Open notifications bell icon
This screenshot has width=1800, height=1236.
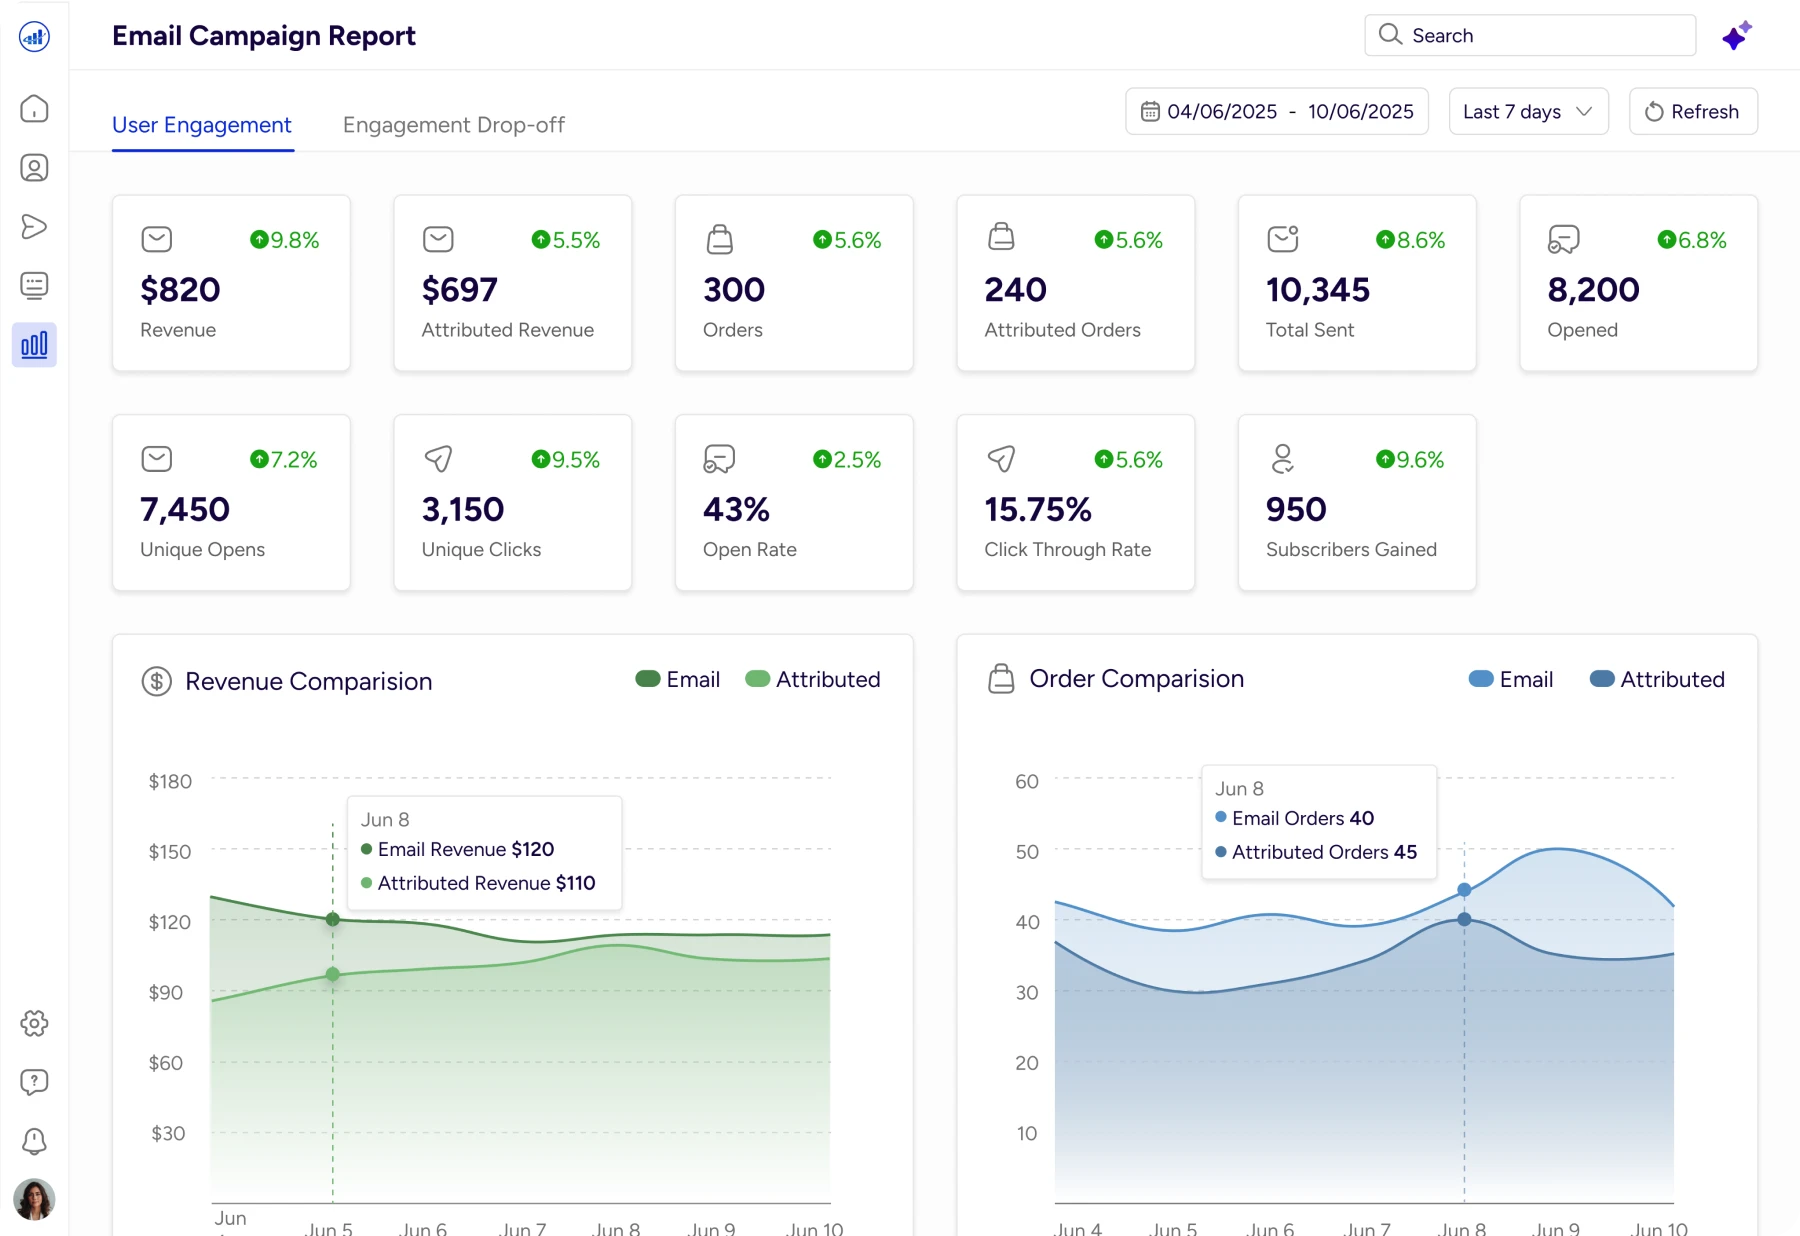tap(34, 1141)
